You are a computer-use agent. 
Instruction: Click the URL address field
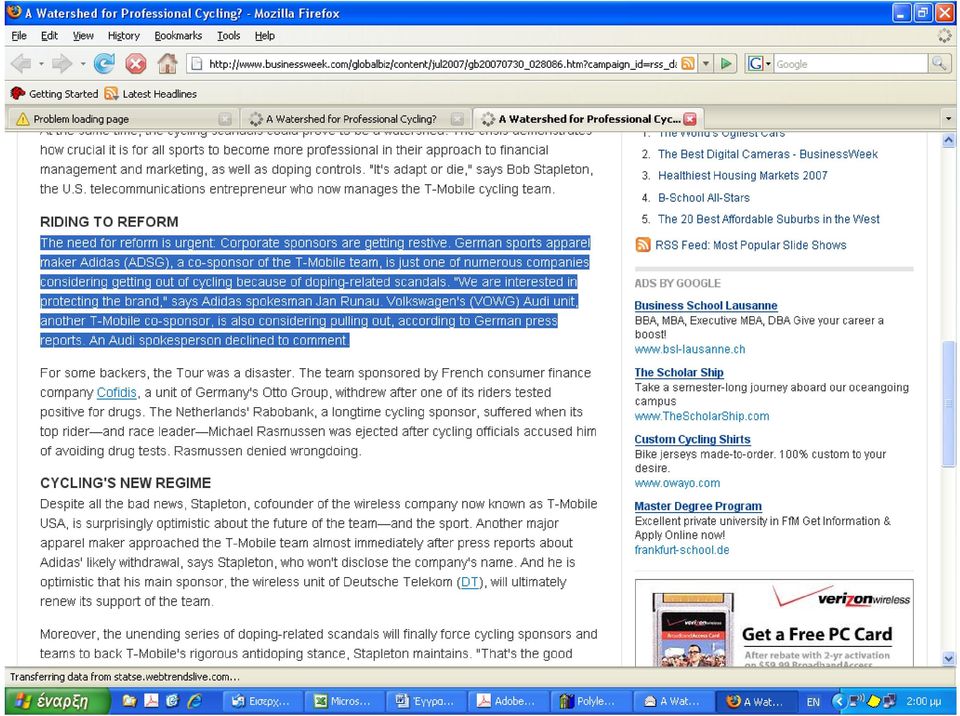(x=442, y=64)
